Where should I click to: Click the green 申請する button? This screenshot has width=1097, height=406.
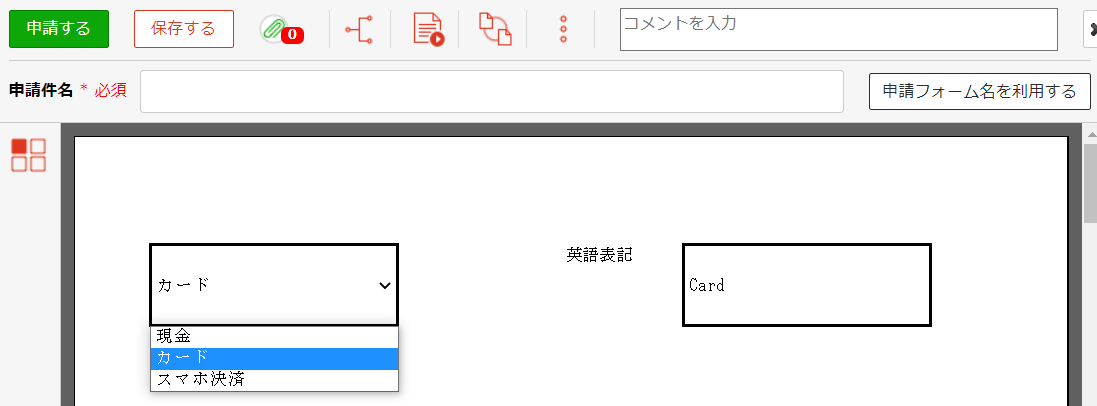coord(58,29)
